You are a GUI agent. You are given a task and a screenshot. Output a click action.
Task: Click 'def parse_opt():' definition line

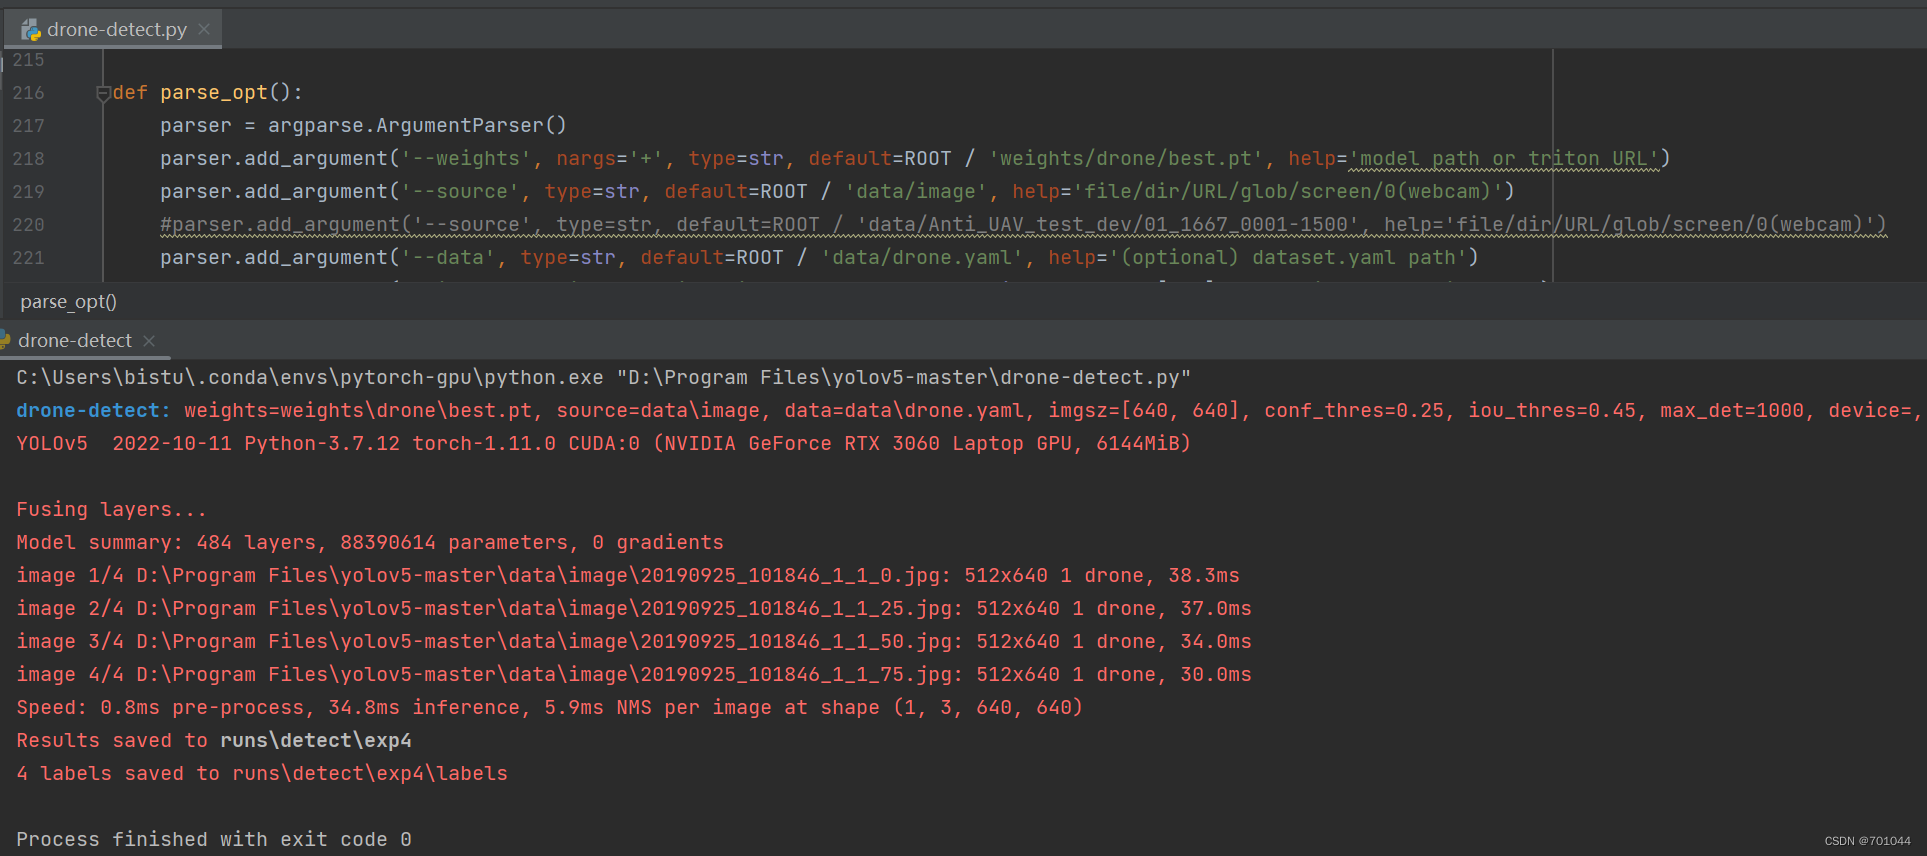tap(208, 93)
